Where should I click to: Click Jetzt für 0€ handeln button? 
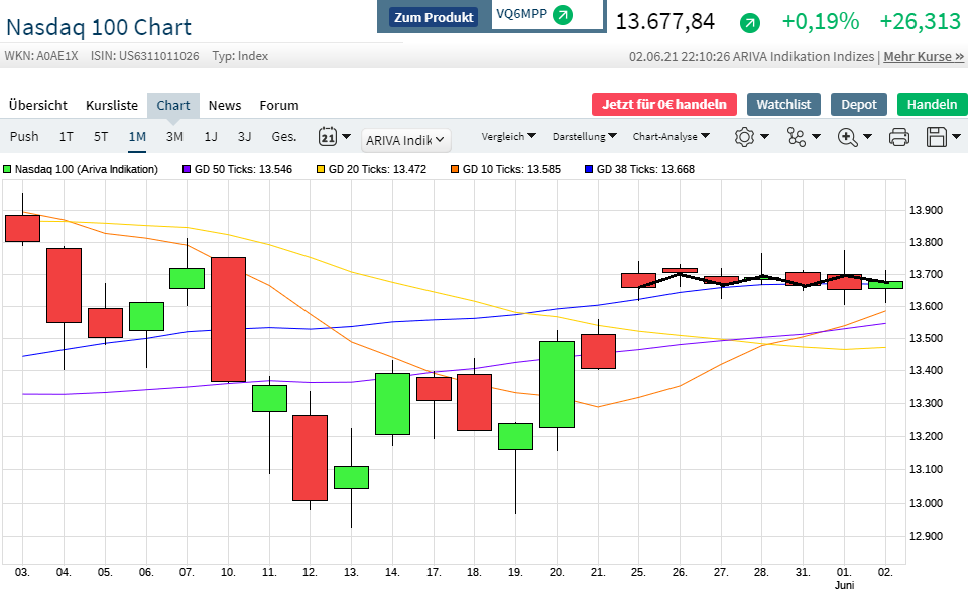tap(664, 104)
